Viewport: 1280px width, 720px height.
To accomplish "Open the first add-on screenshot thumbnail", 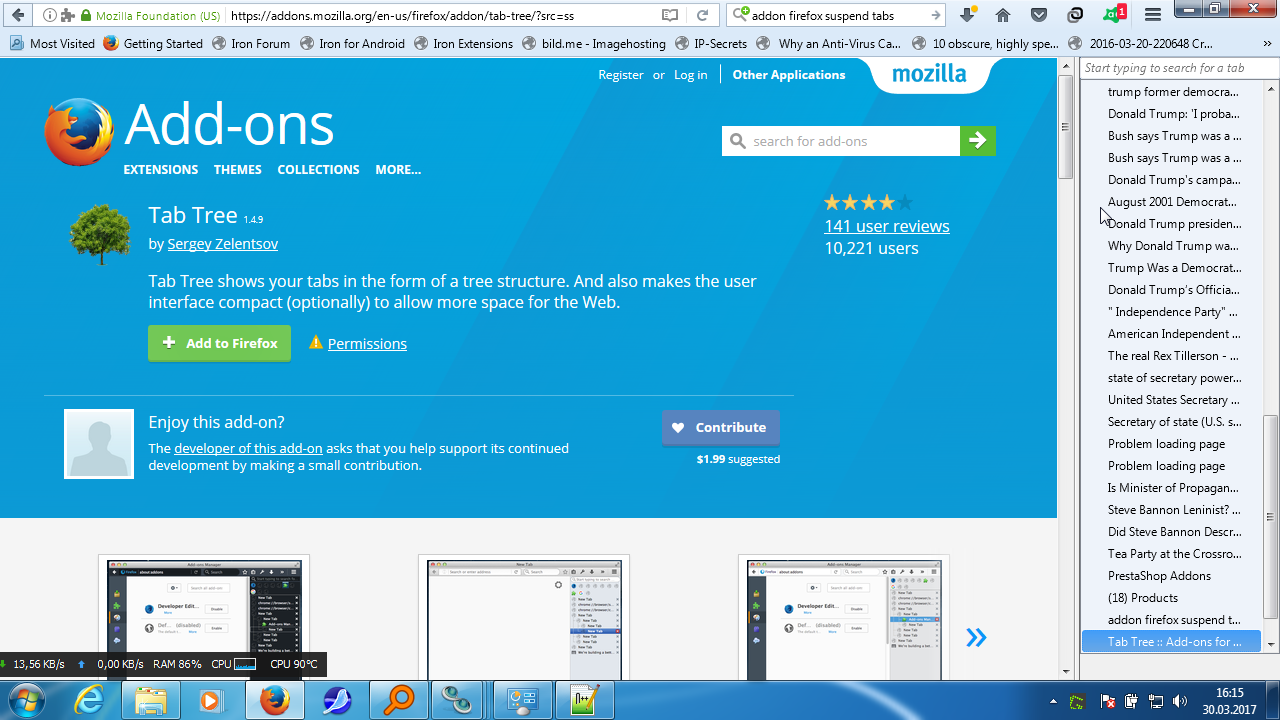I will 204,618.
